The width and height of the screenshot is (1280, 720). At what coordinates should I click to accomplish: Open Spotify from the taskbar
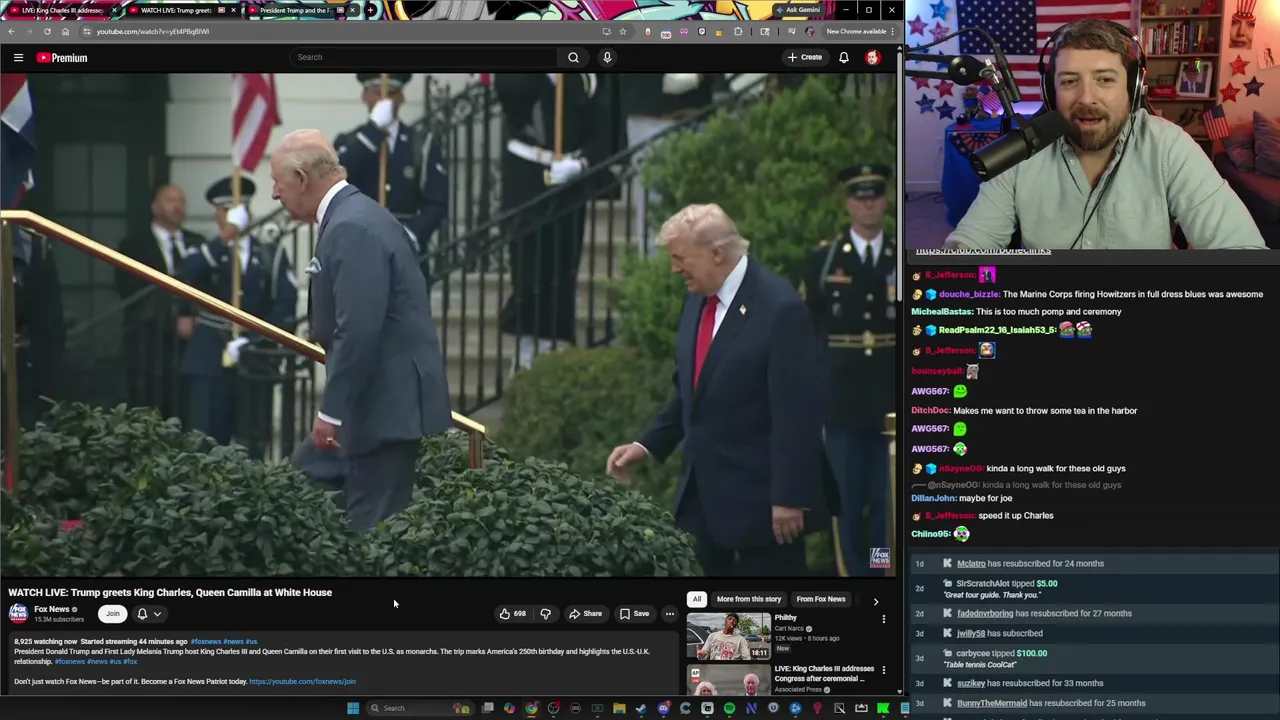(729, 708)
